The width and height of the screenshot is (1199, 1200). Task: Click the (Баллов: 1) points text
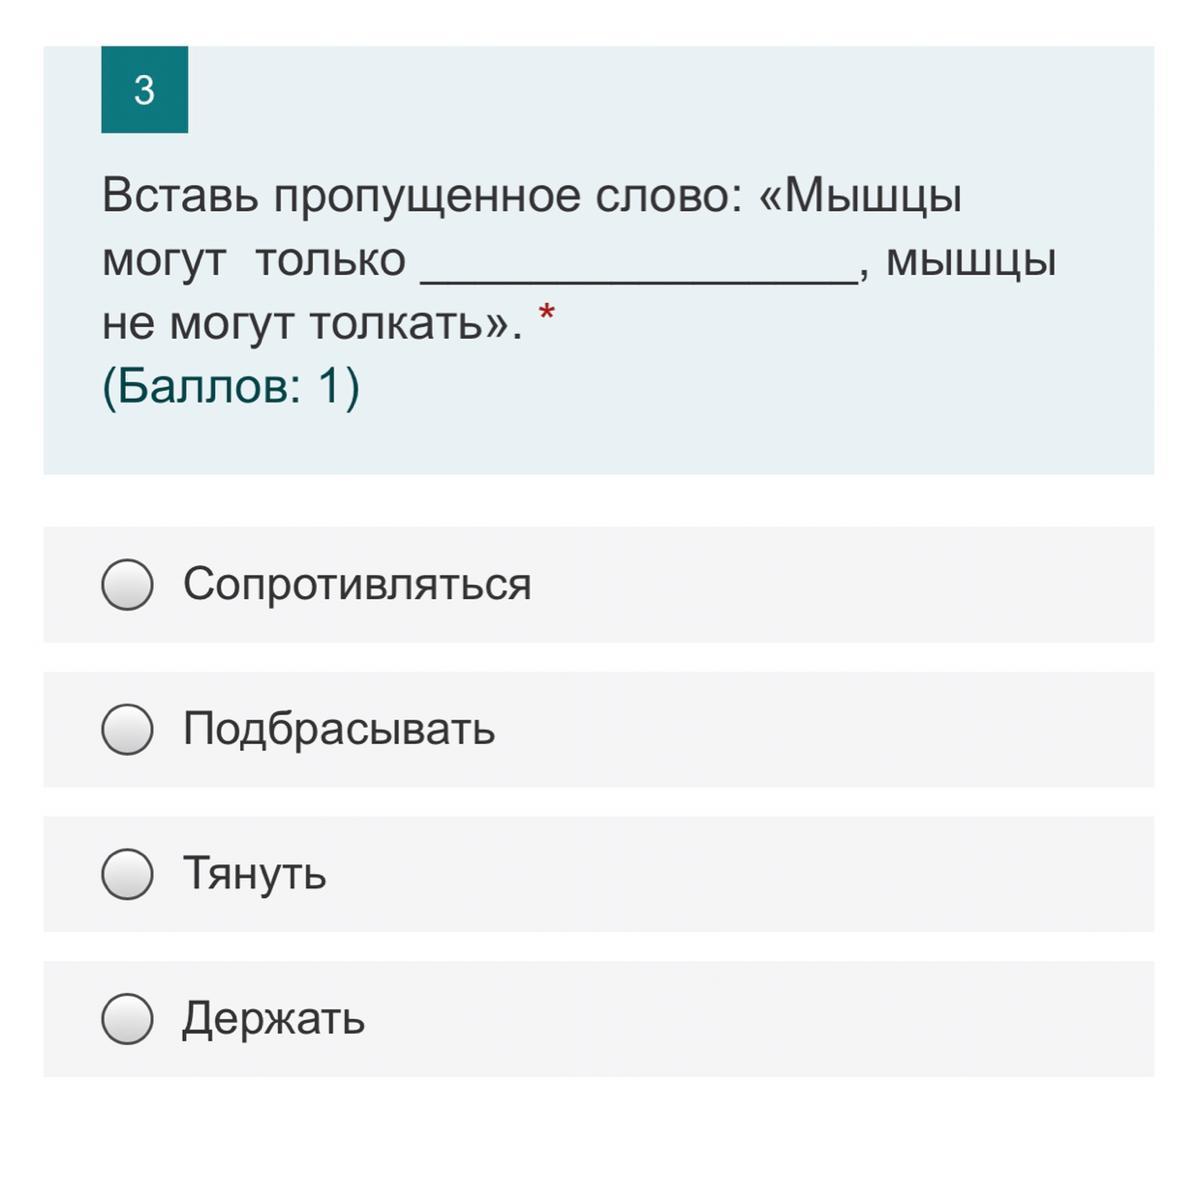tap(230, 387)
